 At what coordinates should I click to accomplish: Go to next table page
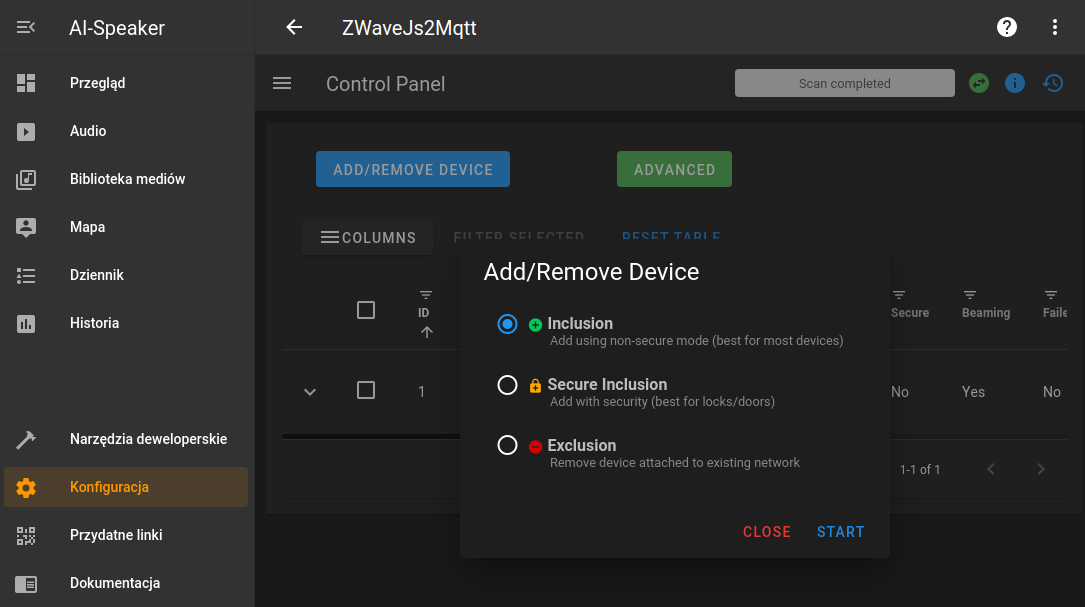pyautogui.click(x=1041, y=469)
